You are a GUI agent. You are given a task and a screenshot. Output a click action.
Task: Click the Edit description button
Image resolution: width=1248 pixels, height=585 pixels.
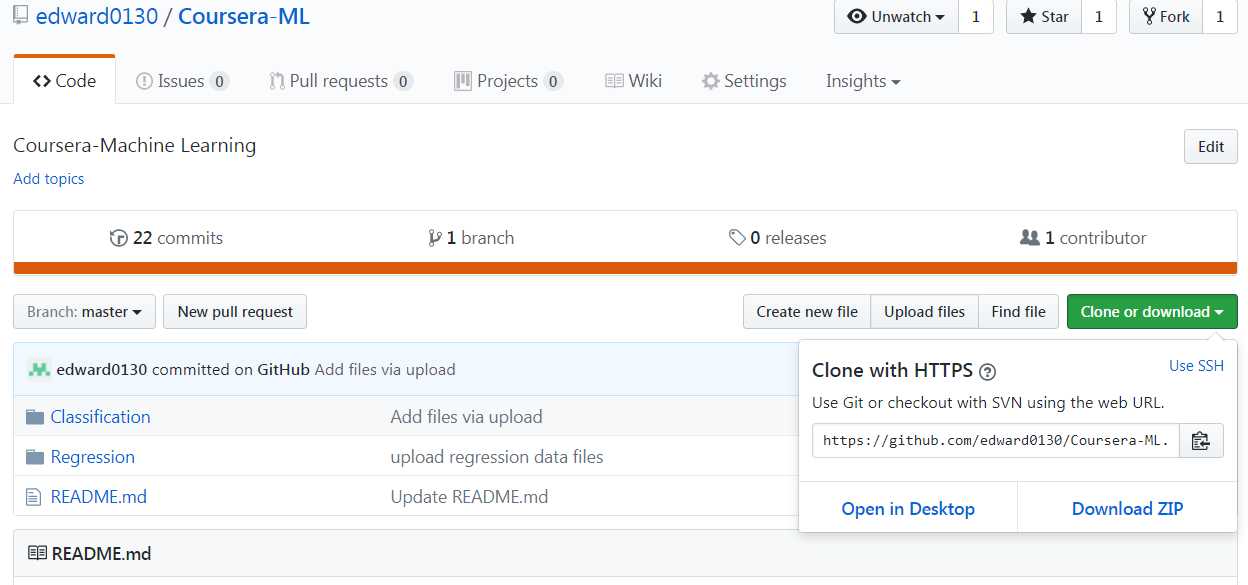tap(1211, 146)
